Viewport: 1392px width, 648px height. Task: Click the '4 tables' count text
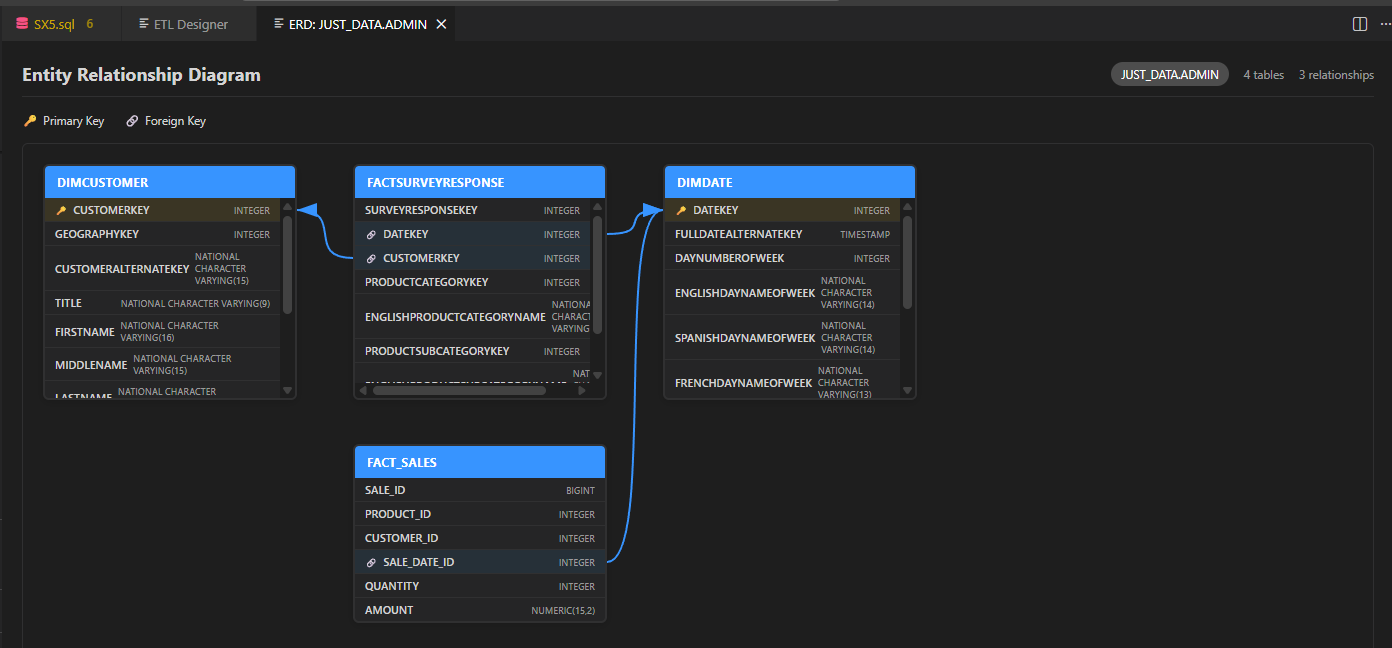[x=1263, y=75]
